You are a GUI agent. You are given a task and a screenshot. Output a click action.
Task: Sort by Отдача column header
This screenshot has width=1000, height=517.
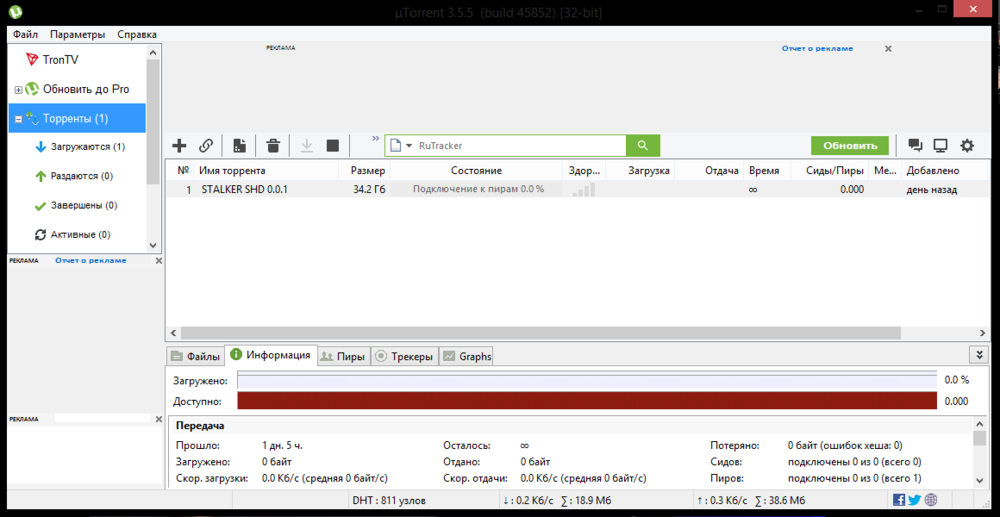pos(722,170)
